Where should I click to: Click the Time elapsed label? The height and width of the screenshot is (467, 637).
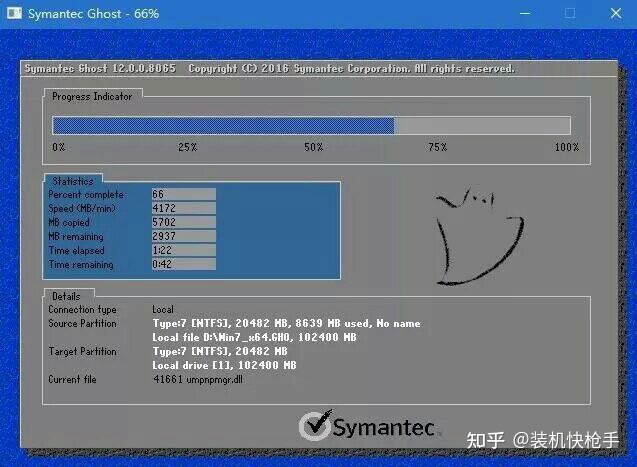(76, 251)
